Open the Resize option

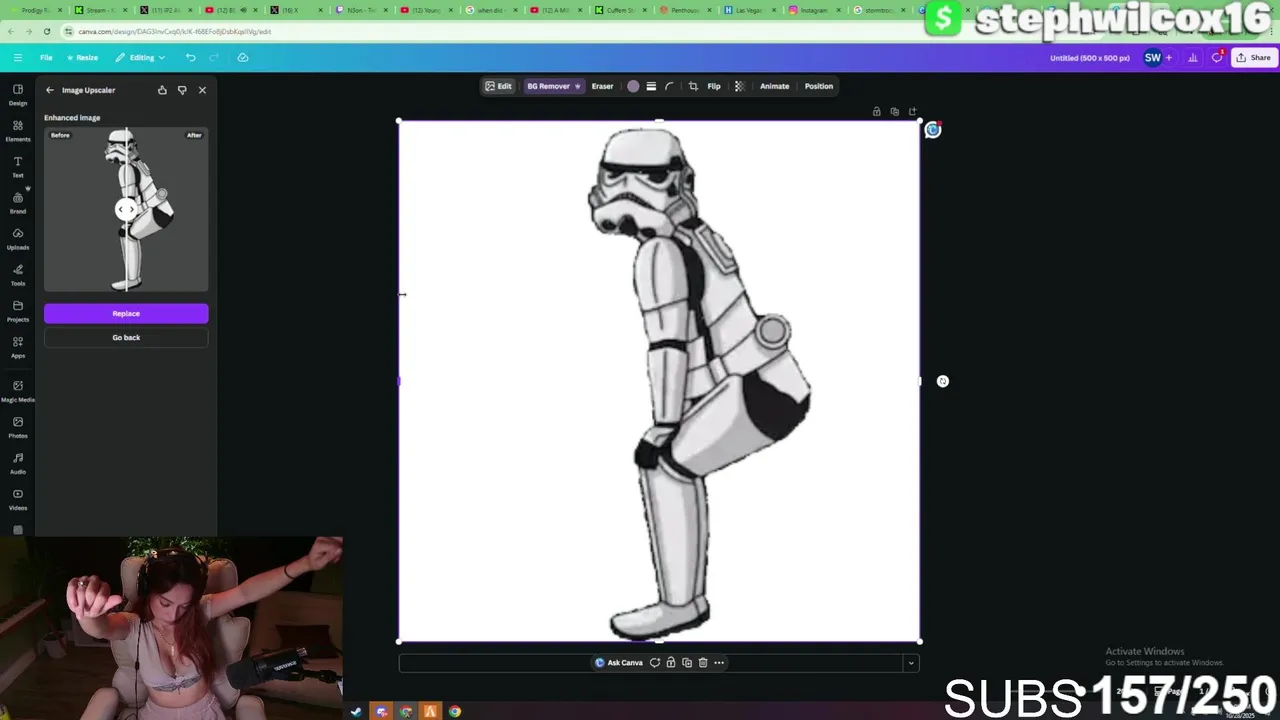82,58
